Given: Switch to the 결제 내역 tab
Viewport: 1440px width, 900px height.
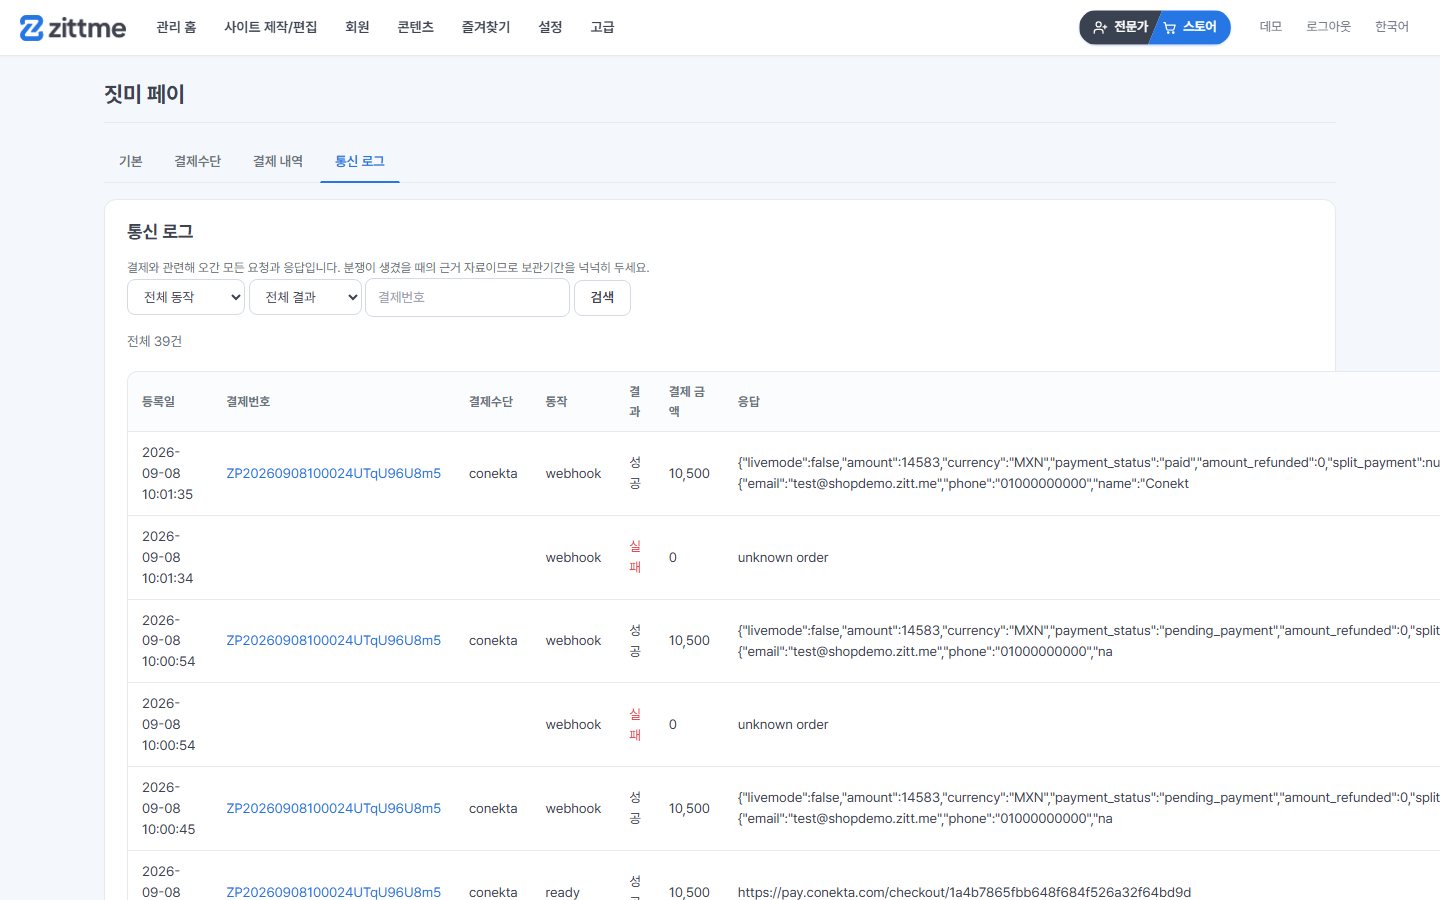Looking at the screenshot, I should click(278, 161).
